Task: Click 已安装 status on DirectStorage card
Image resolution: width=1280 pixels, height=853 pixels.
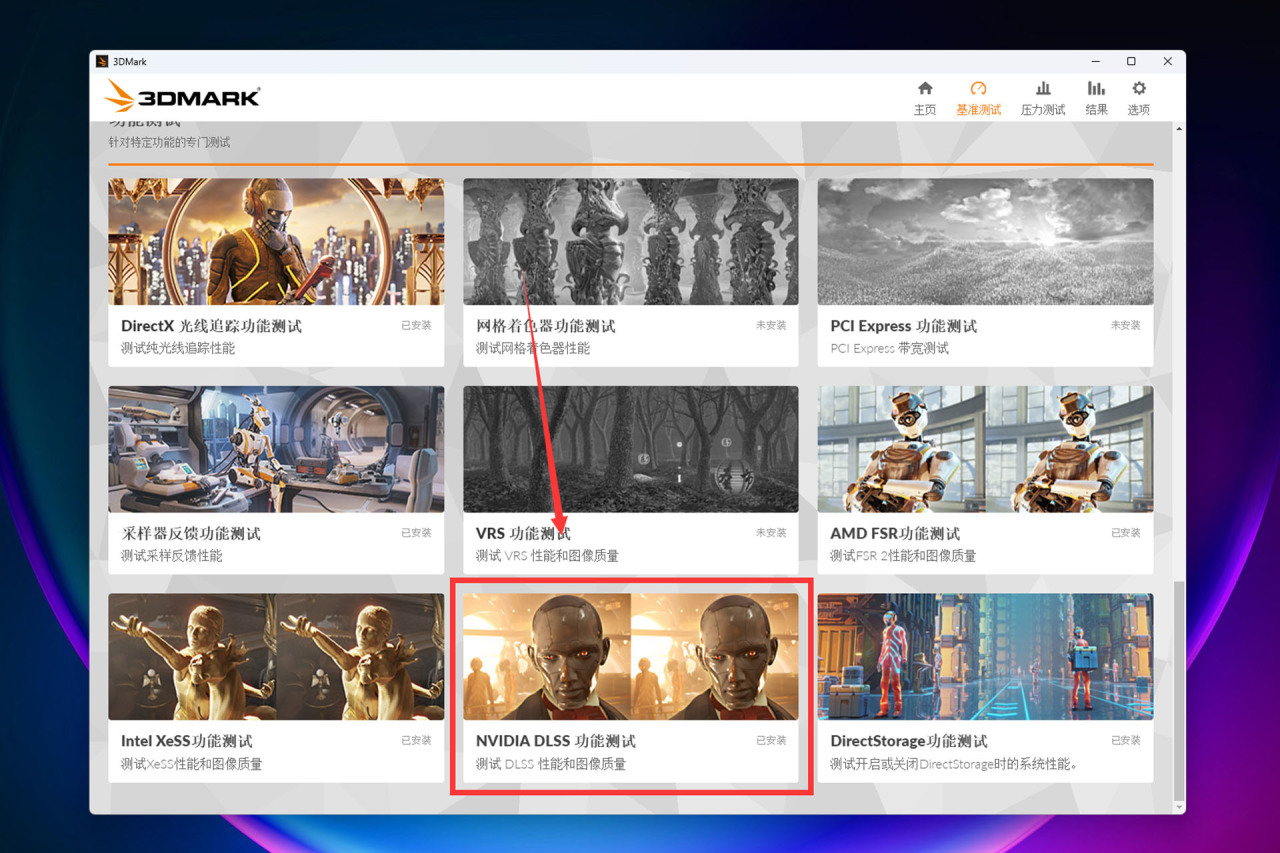Action: click(x=1125, y=740)
